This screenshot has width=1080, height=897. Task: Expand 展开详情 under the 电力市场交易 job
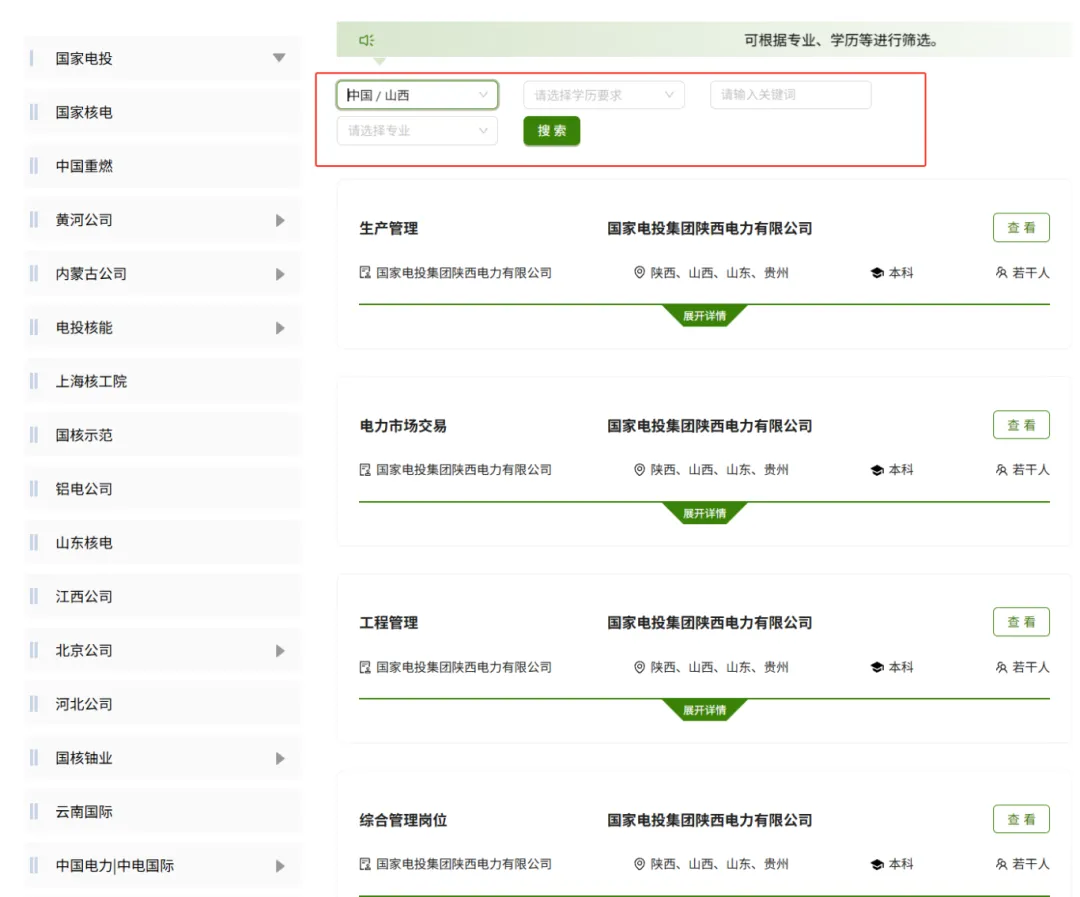704,513
